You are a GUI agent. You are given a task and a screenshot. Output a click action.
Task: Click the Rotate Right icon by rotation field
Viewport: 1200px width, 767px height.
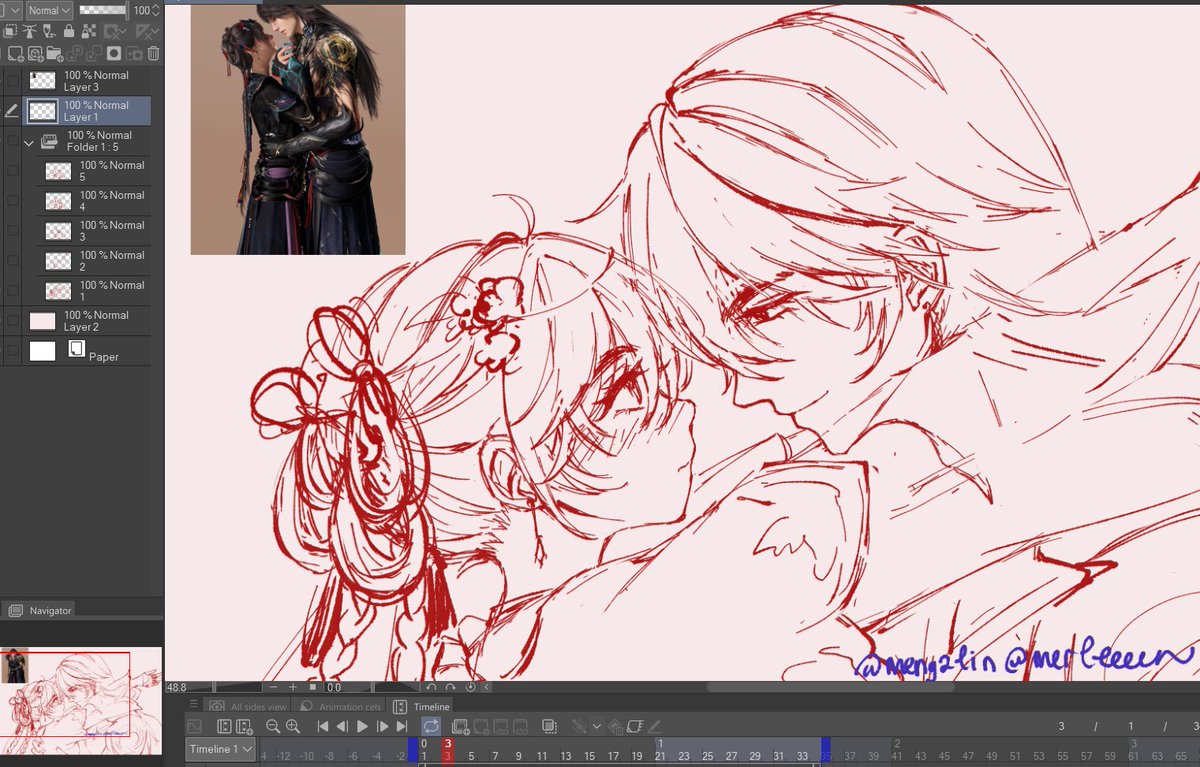[x=450, y=687]
